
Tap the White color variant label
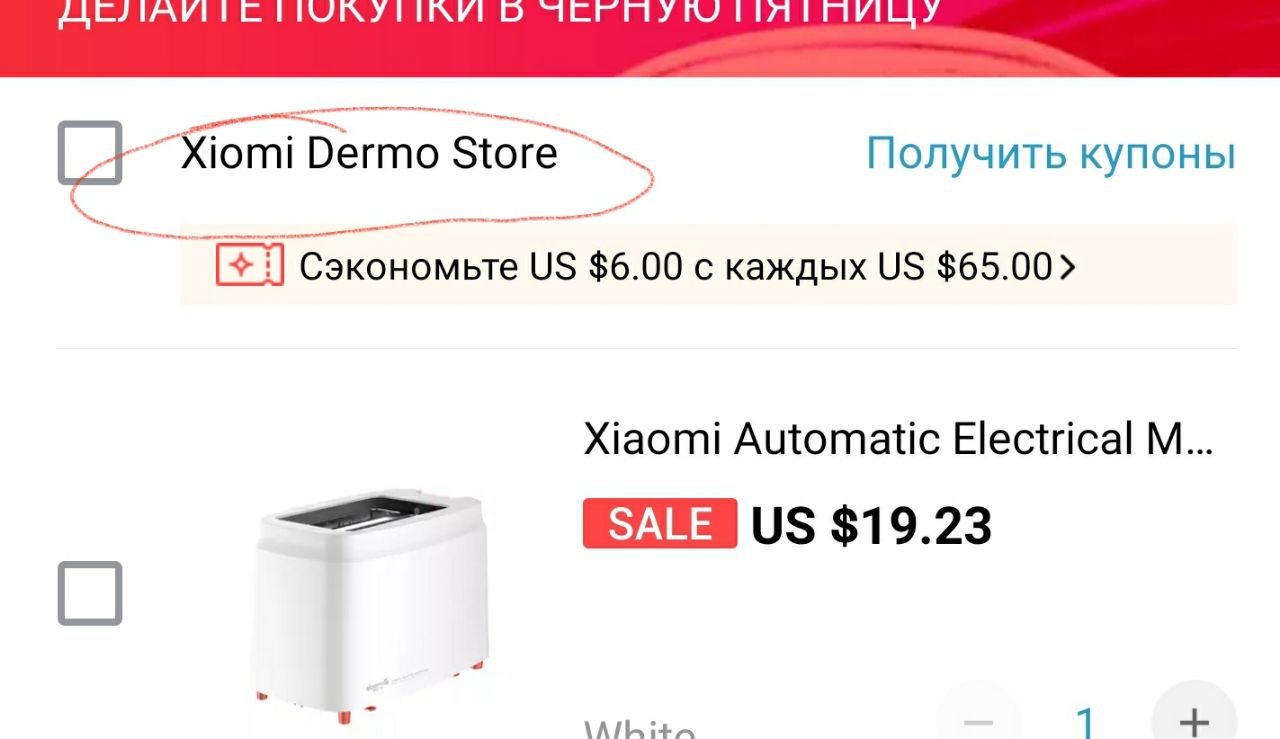[x=640, y=728]
